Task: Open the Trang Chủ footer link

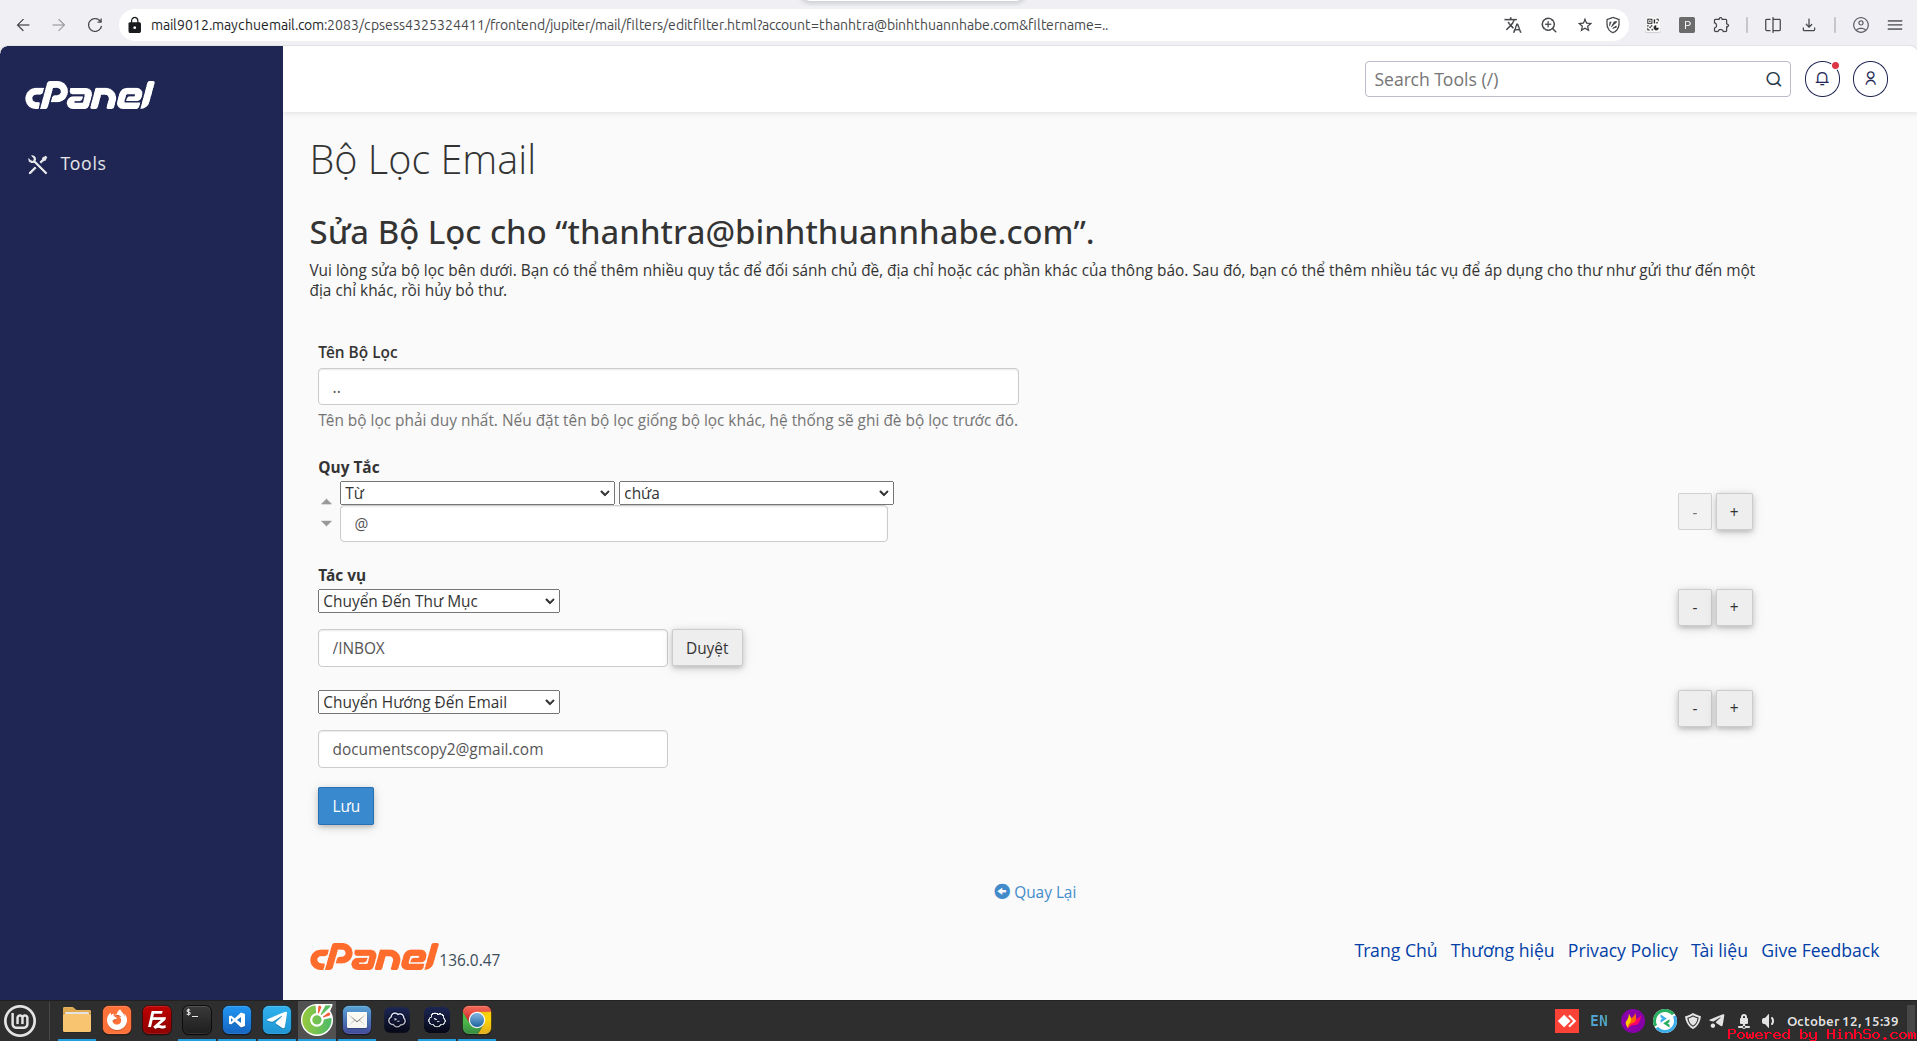Action: [1395, 951]
